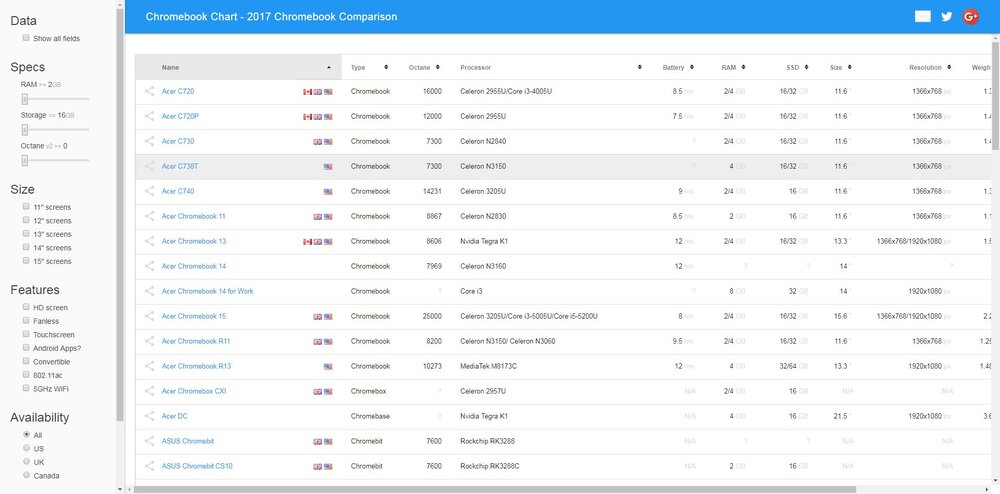Check the 802.11ac feature filter

[x=26, y=374]
